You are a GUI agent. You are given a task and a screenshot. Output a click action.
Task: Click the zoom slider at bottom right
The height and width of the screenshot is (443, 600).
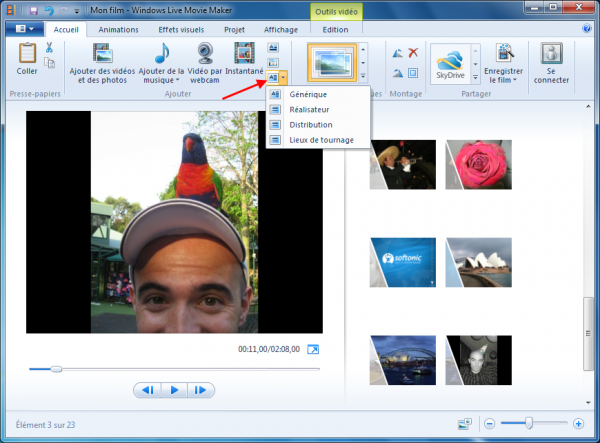529,423
